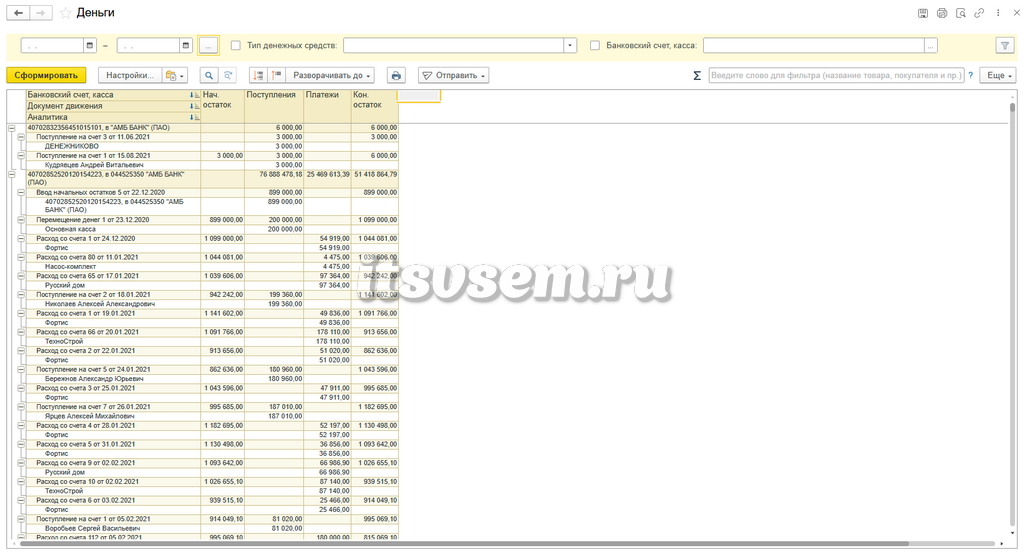
Task: Open the Настройки... button
Action: tap(129, 75)
